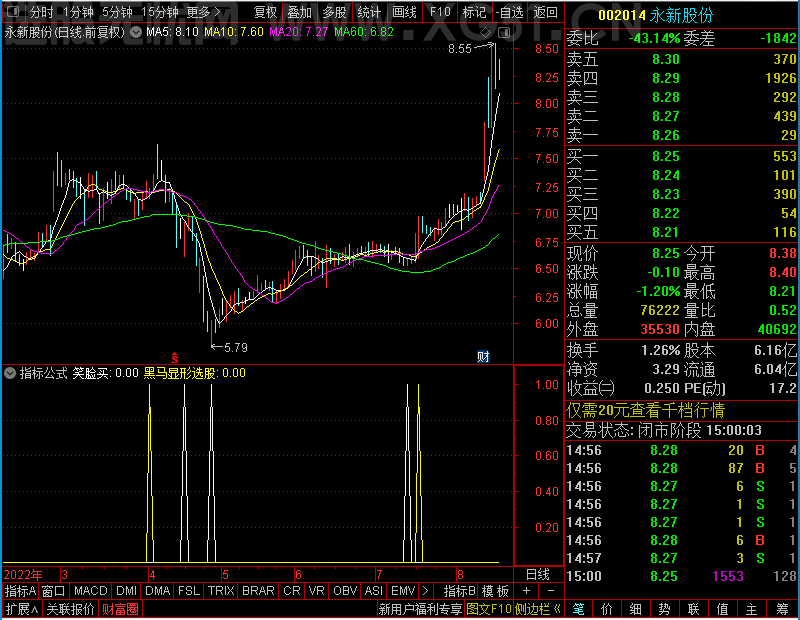Click the diamond icon in chart header

point(486,33)
